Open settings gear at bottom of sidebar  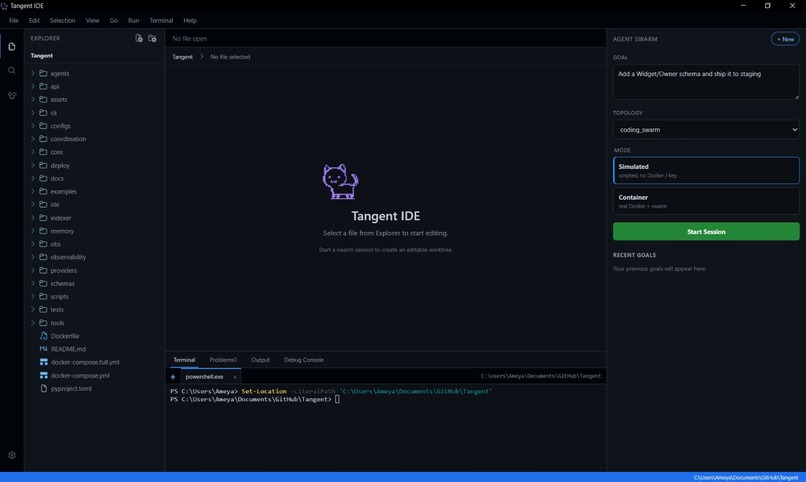12,455
